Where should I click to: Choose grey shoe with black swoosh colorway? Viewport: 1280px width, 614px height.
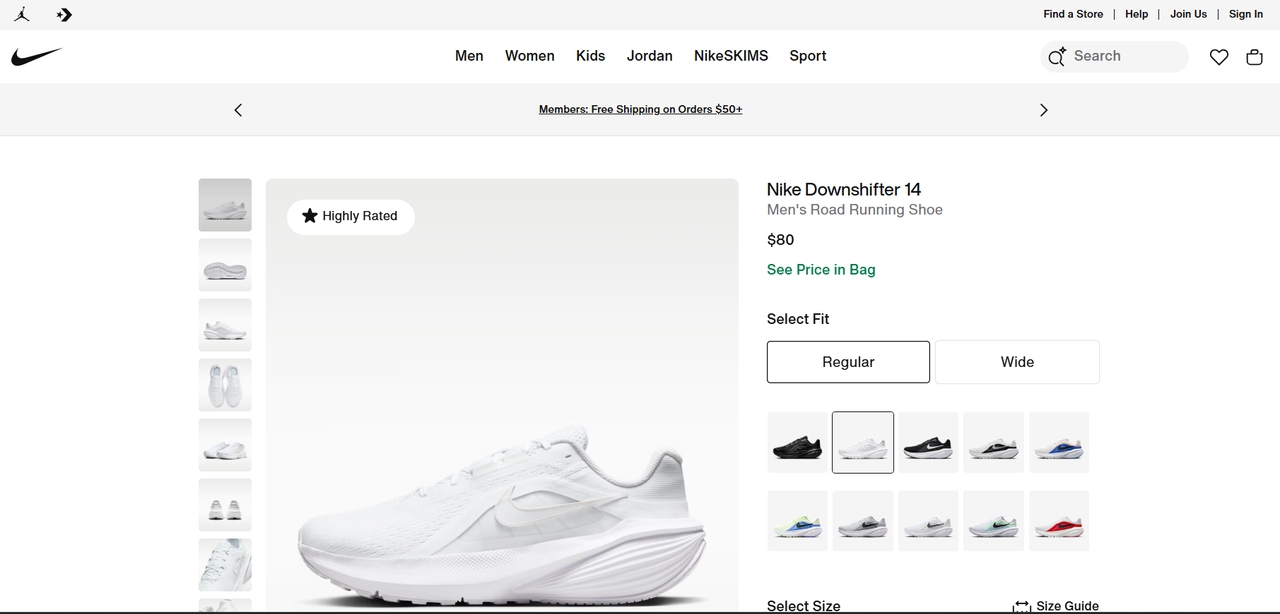click(x=863, y=521)
